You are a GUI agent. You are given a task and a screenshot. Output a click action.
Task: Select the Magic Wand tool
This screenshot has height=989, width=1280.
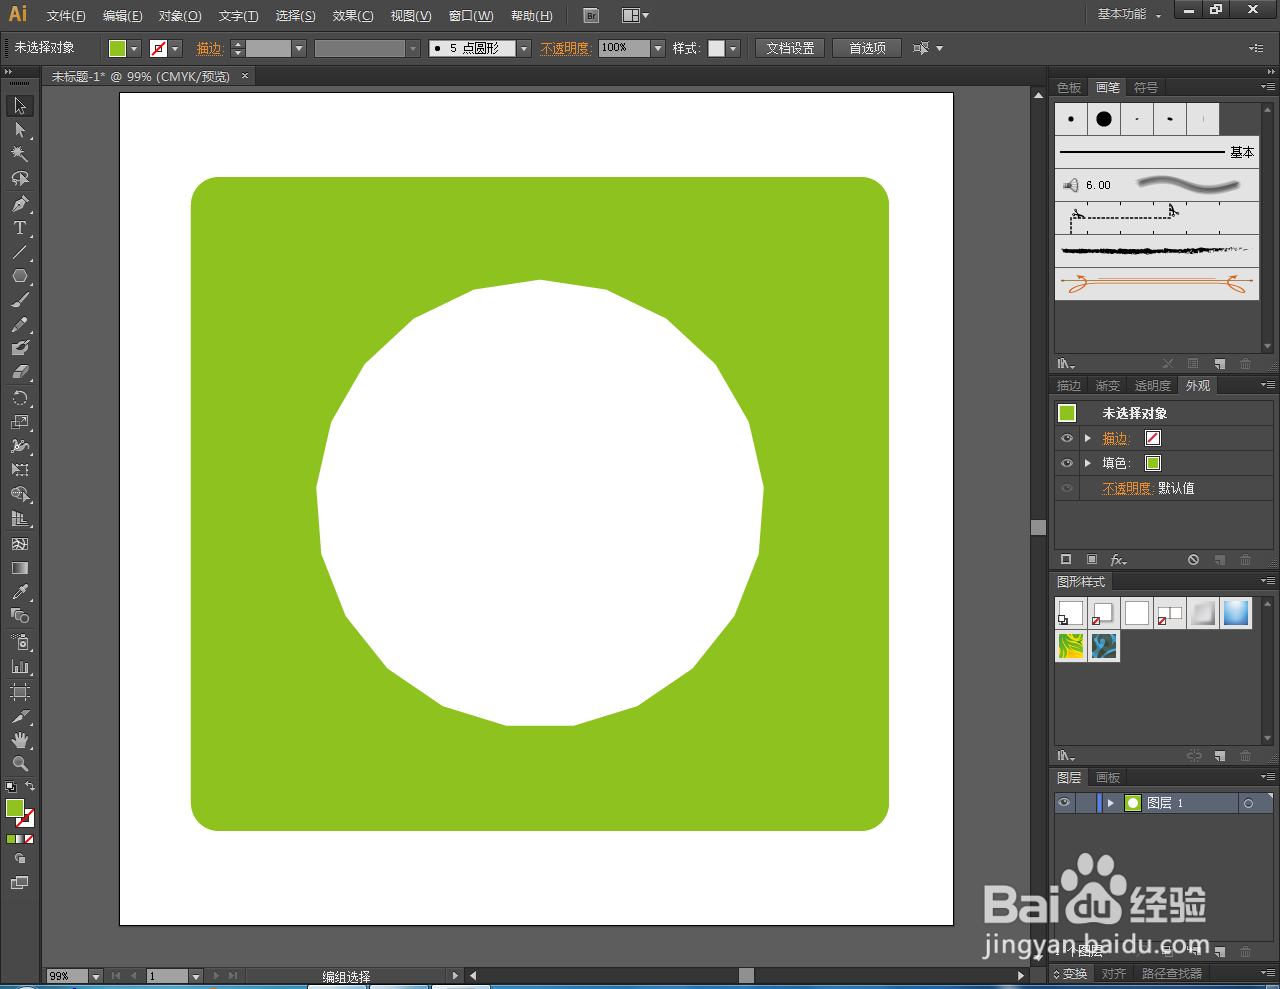coord(20,154)
